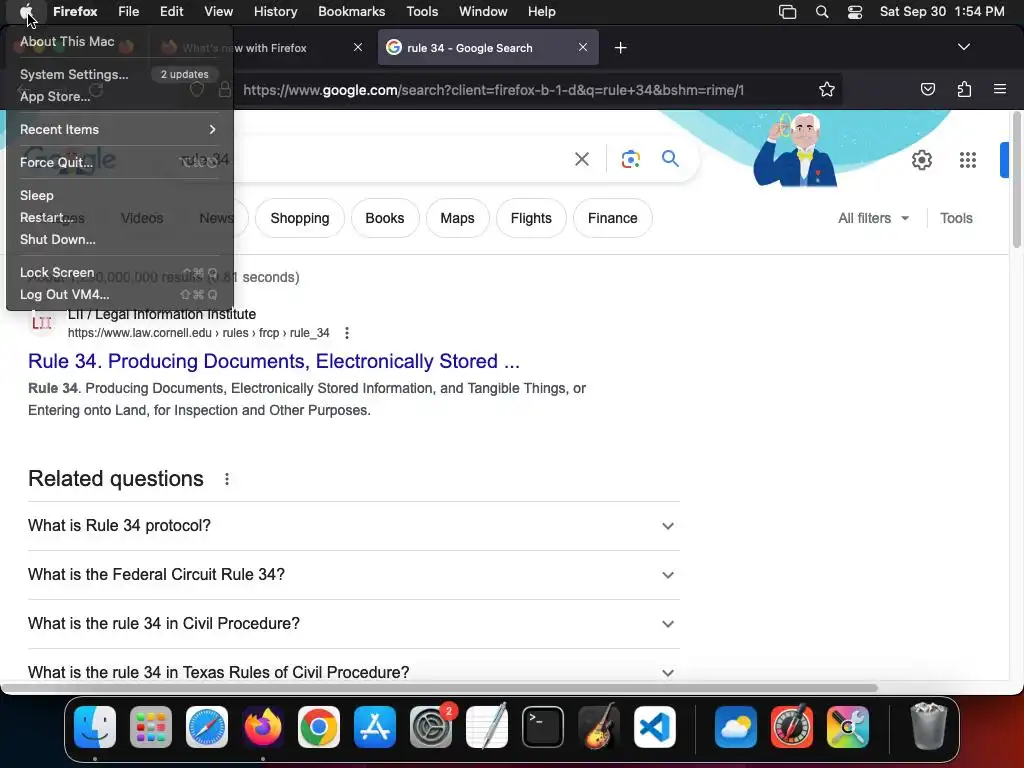
Task: Click the Stage Manager icon in the menu bar
Action: (x=788, y=12)
